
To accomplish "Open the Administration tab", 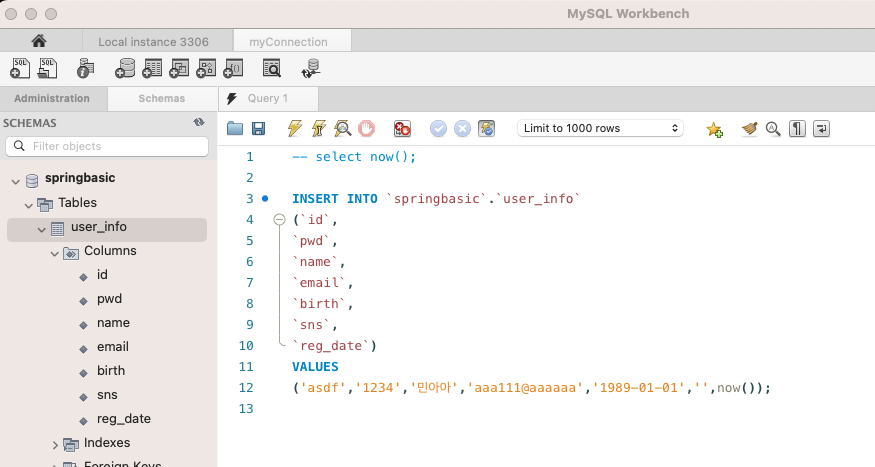I will tap(52, 98).
